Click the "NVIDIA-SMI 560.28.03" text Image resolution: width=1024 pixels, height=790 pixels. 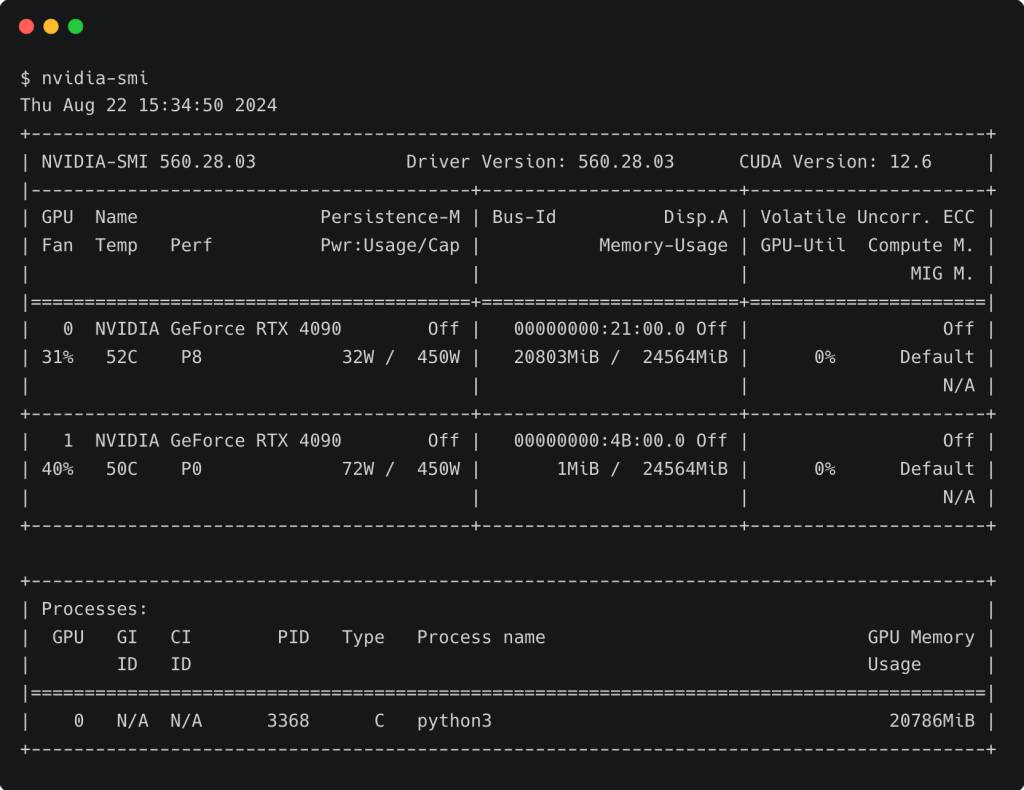click(149, 162)
